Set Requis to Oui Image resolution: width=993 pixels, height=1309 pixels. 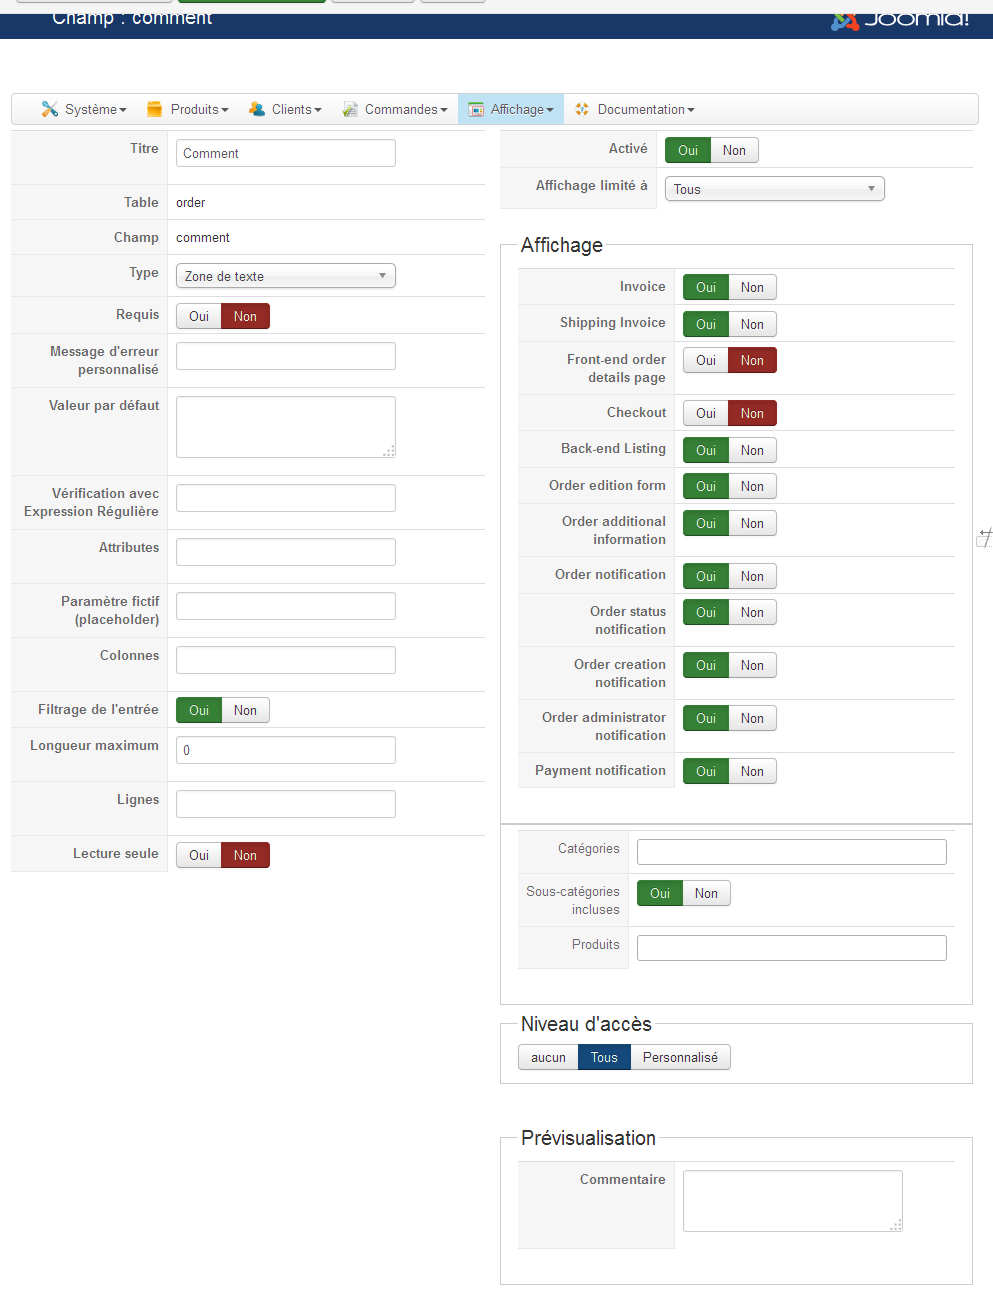199,316
